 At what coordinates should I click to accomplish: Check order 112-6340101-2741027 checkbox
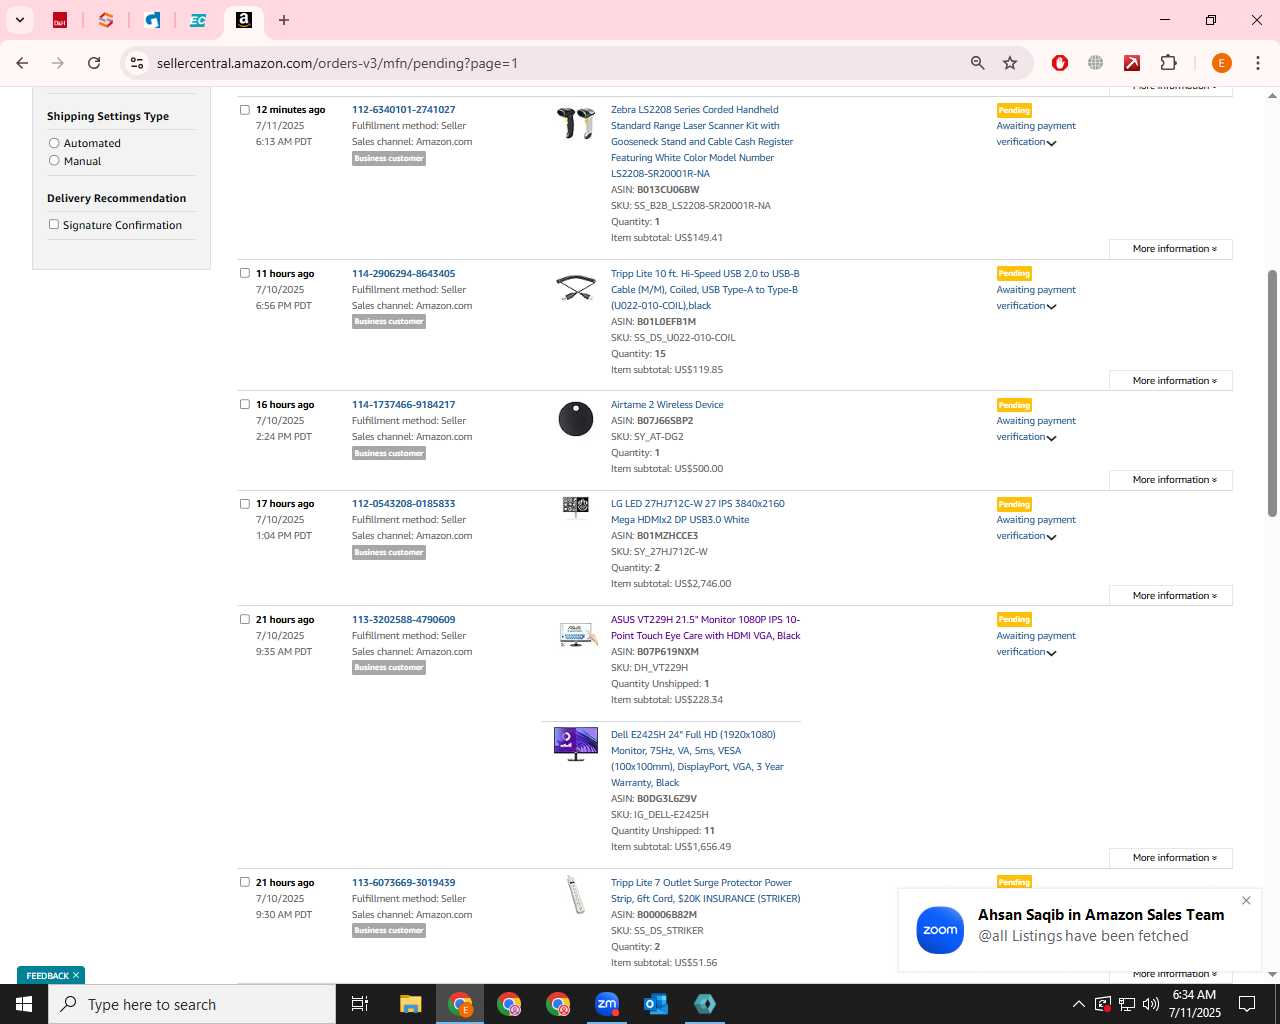[244, 110]
